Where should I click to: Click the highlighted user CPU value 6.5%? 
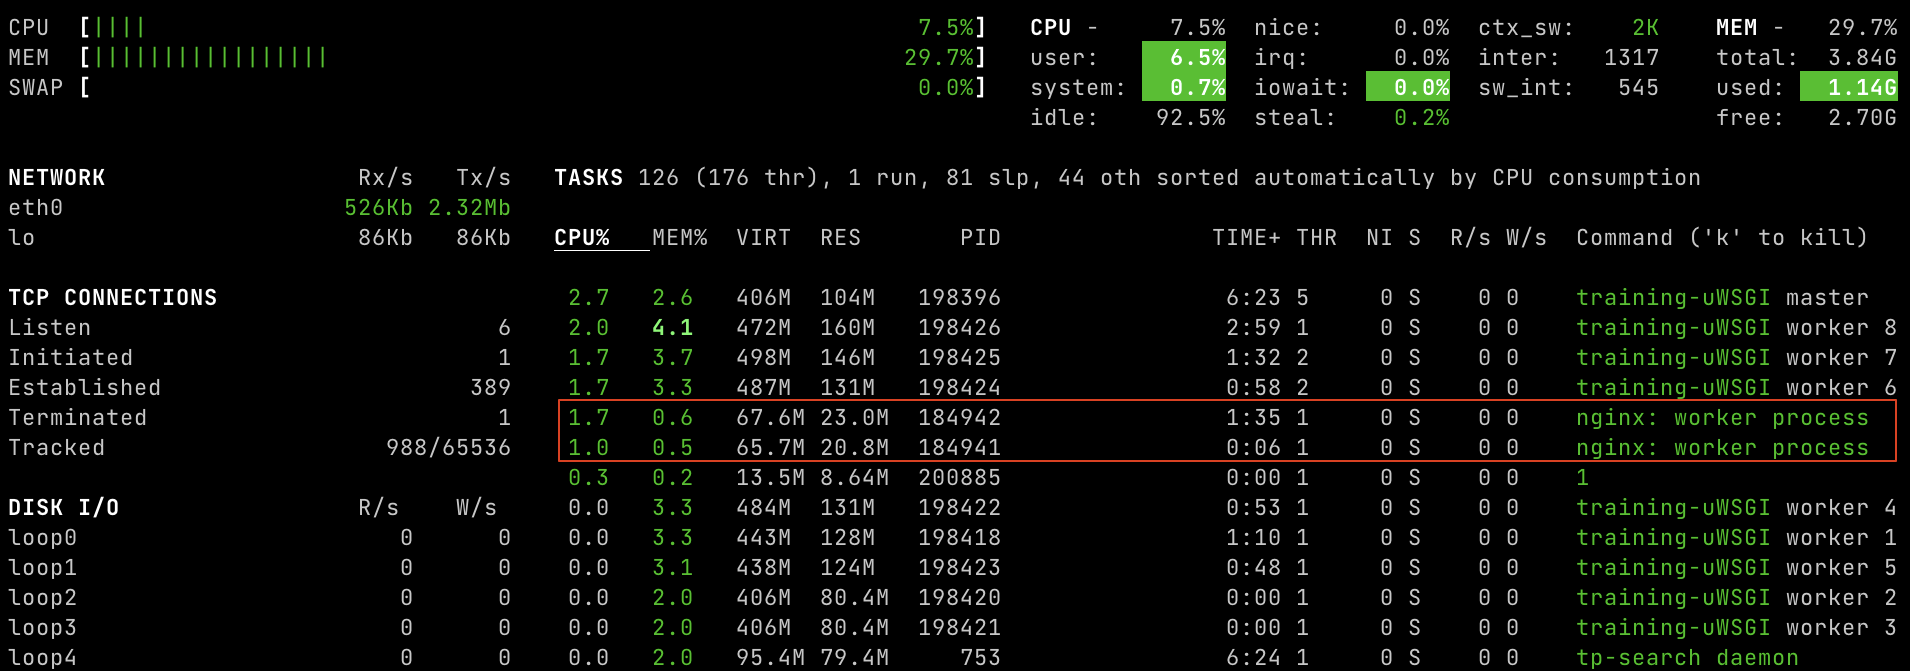1184,58
